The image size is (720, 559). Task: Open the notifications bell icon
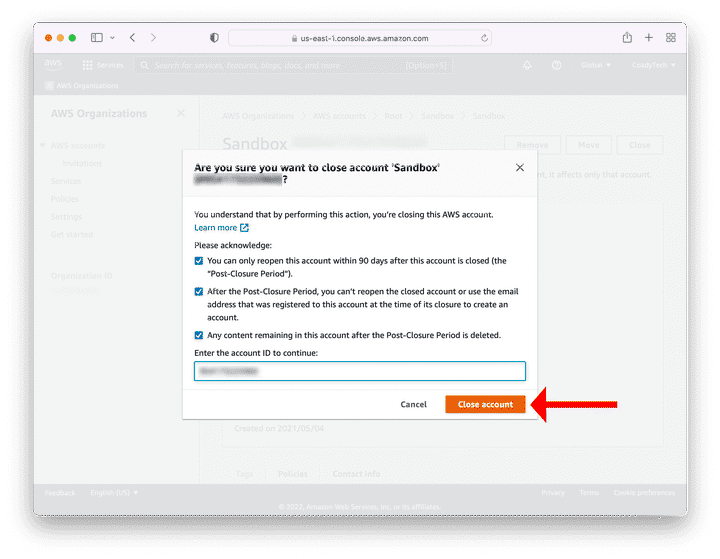(x=527, y=65)
